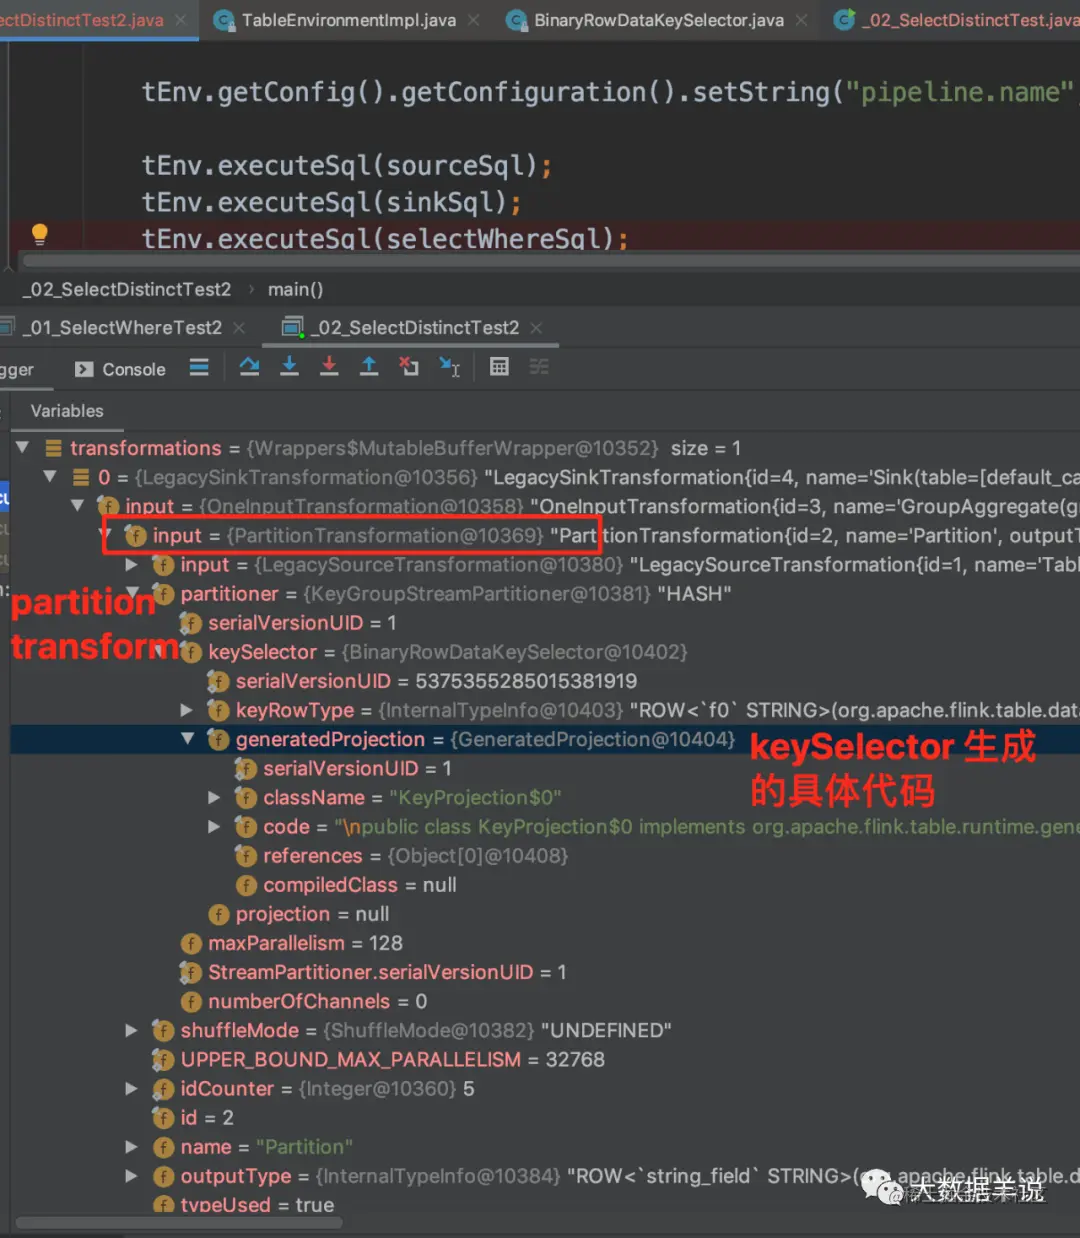This screenshot has width=1080, height=1238.
Task: Switch to BinaryRowDataKeySelector.java editor tab
Action: [658, 20]
